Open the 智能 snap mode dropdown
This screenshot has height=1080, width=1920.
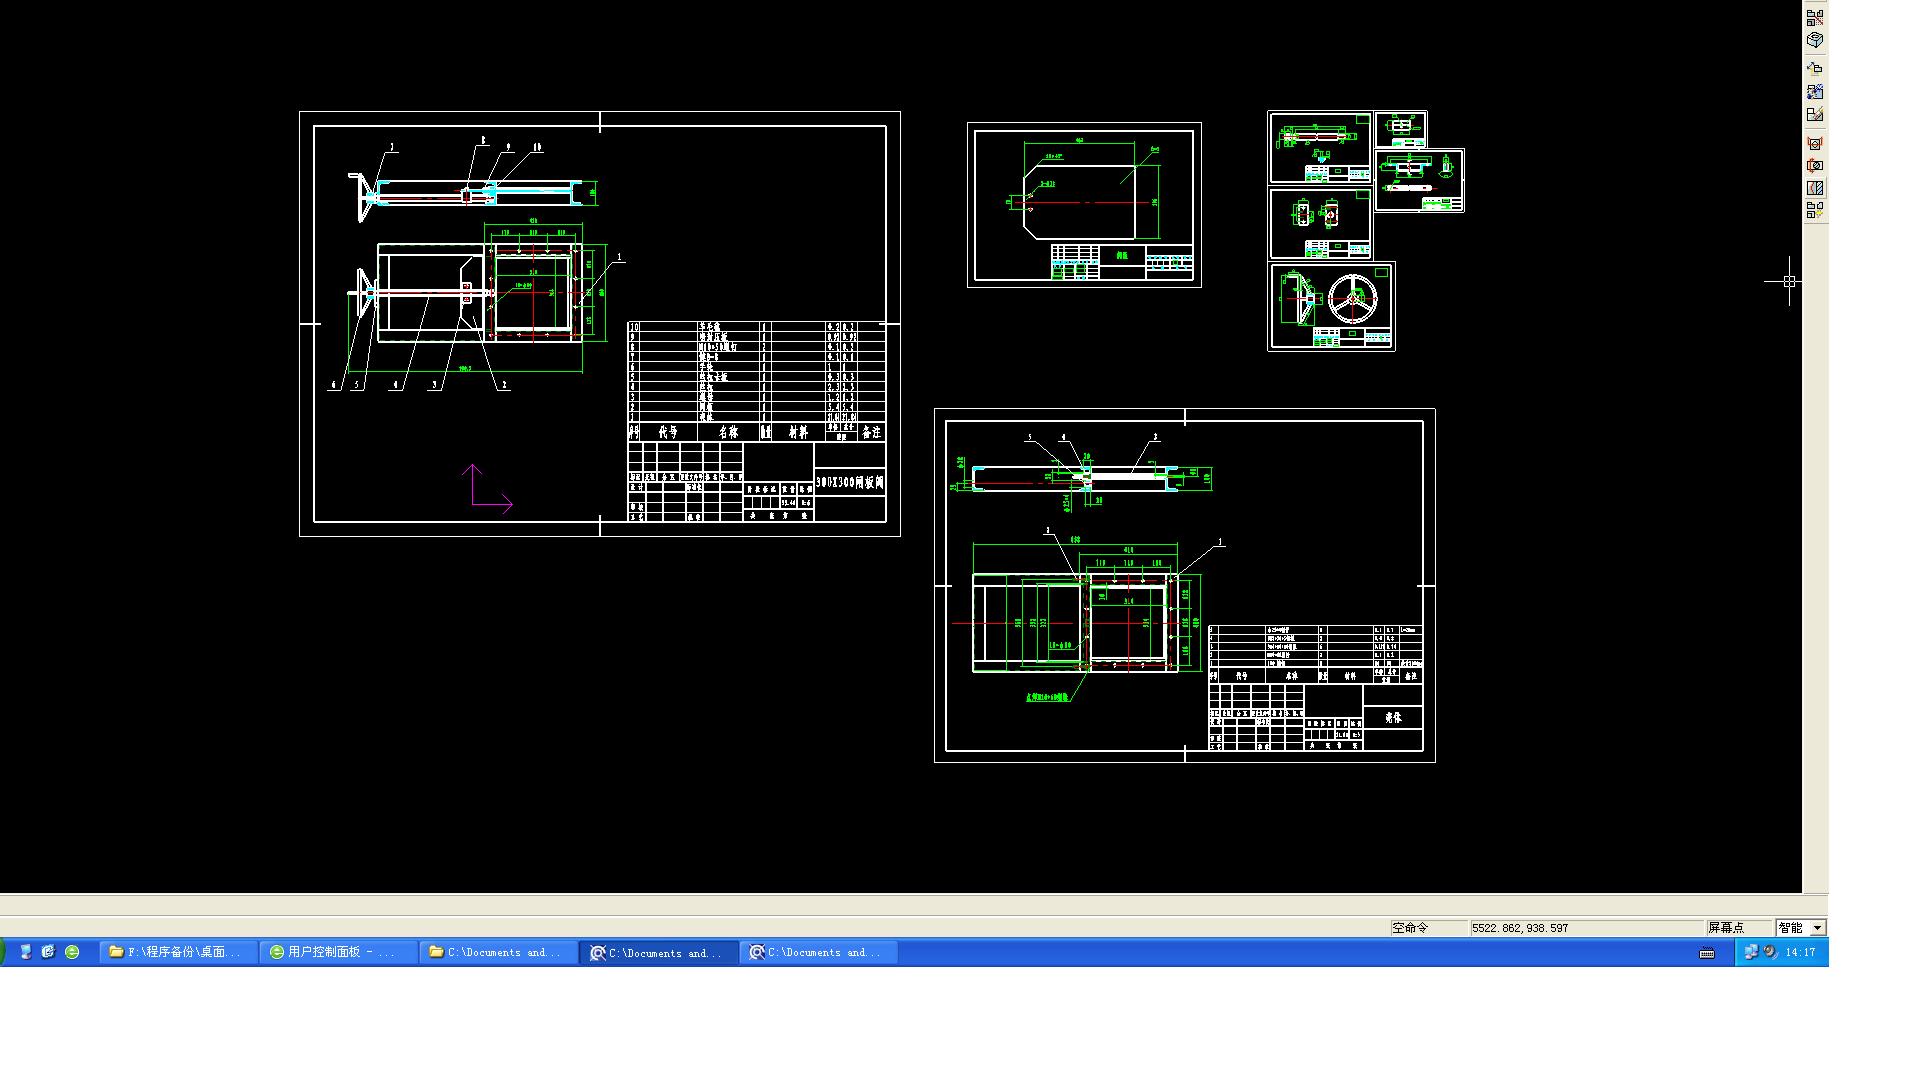pos(1817,928)
